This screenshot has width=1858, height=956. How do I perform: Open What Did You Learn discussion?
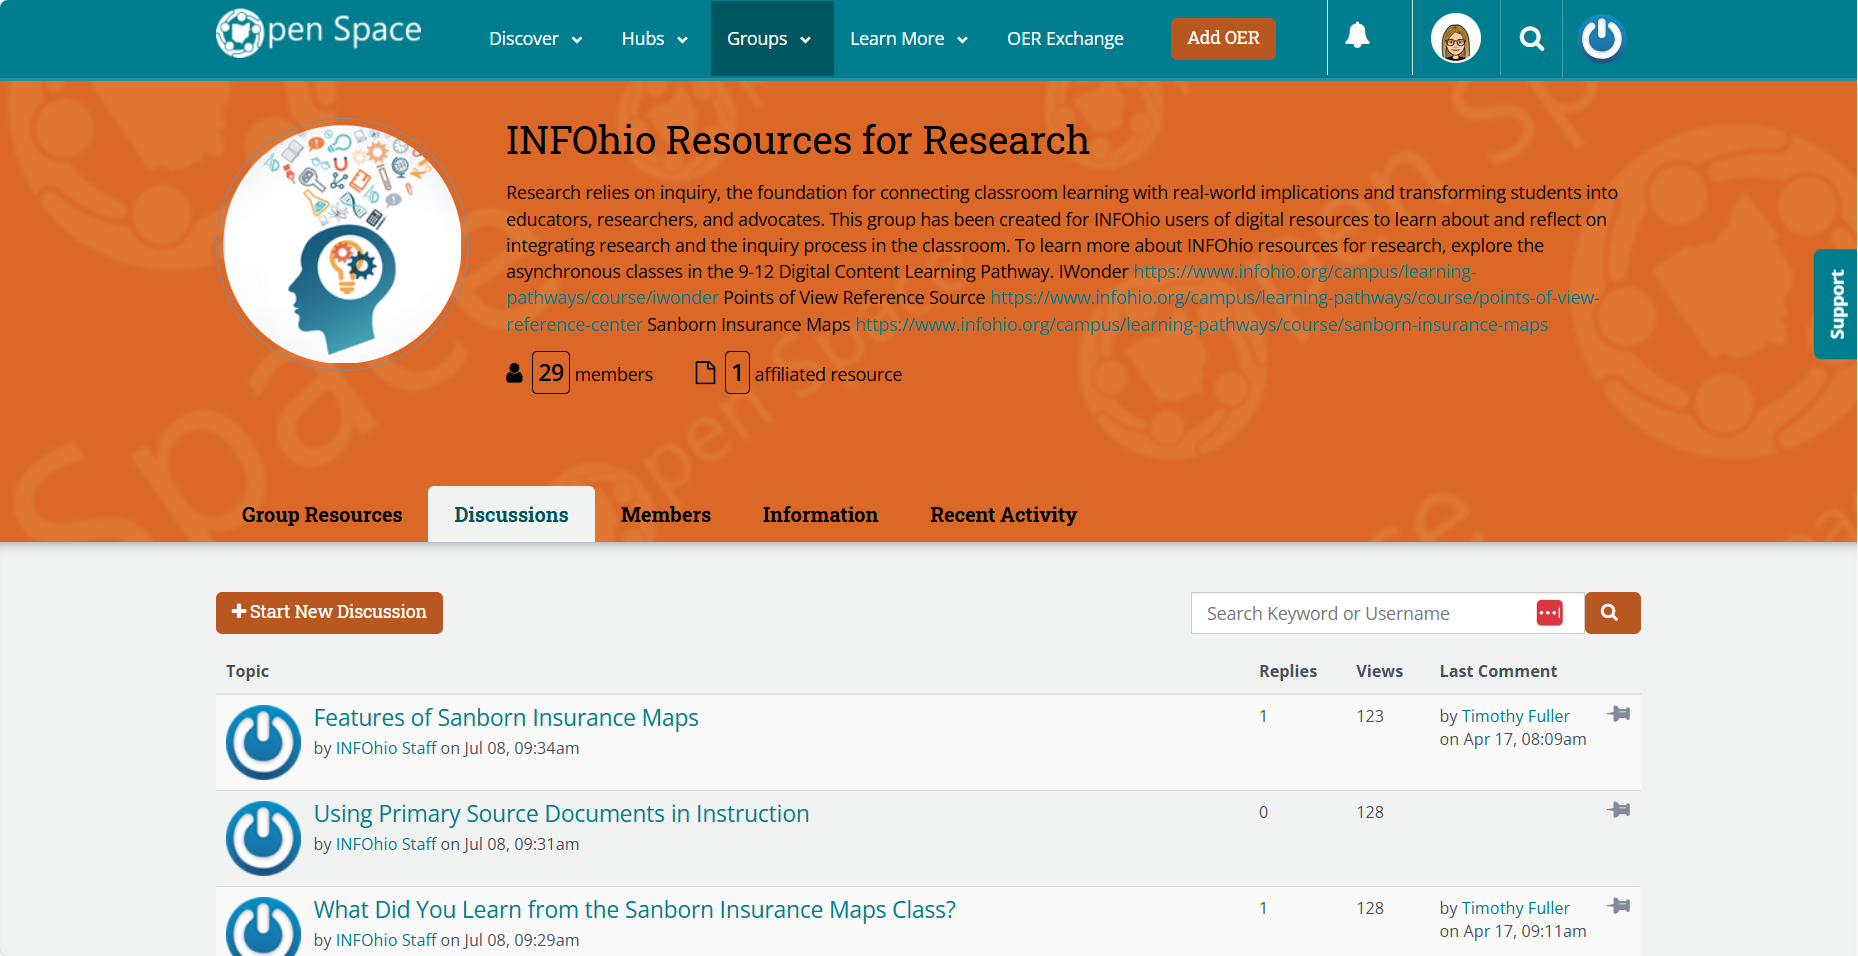point(635,910)
